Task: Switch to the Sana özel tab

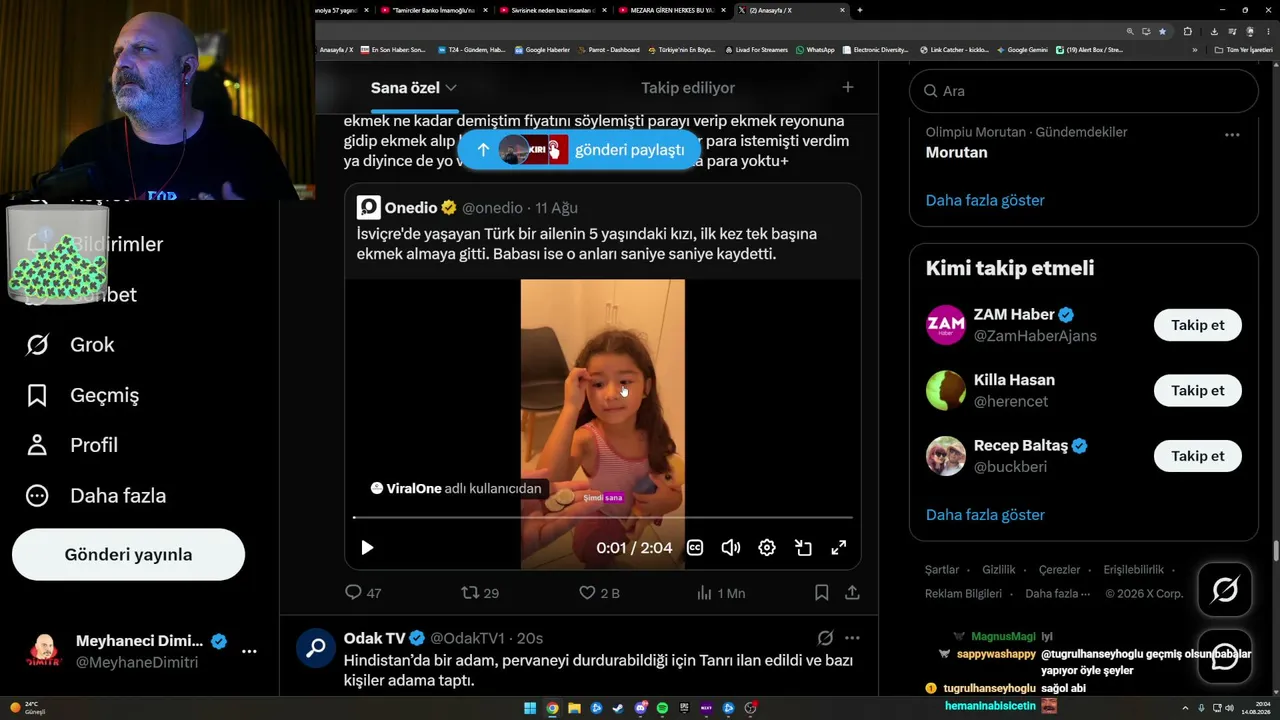Action: 405,88
